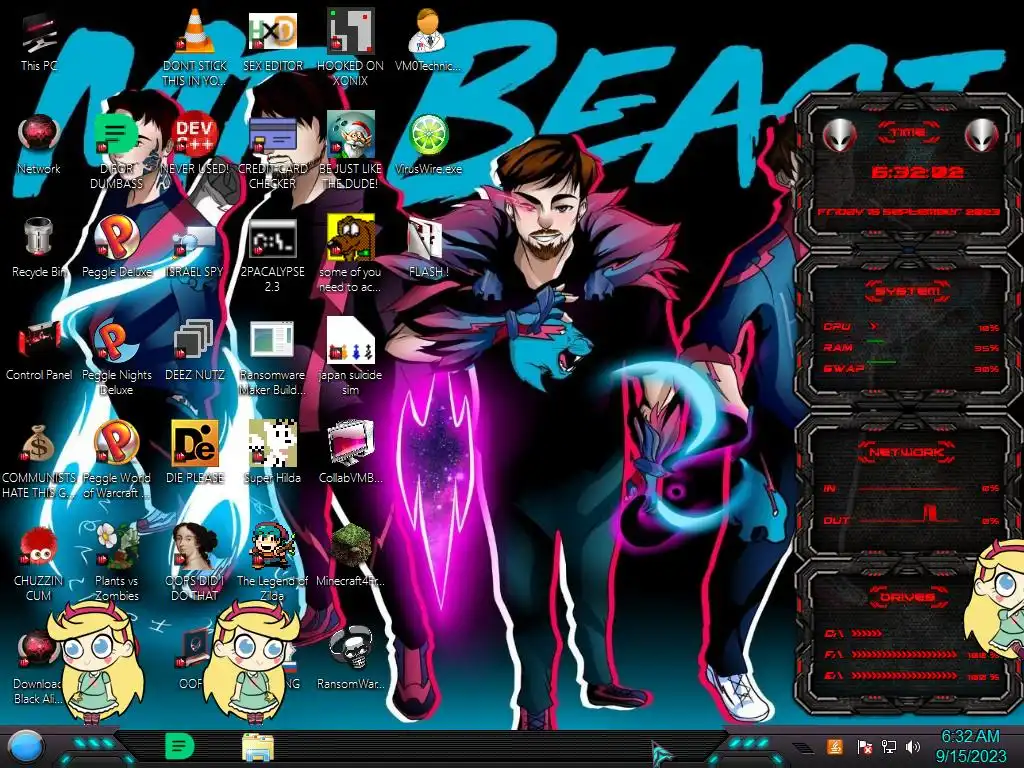
Task: Open the 2PACALYPSE 2.3 console shortcut
Action: (272, 255)
